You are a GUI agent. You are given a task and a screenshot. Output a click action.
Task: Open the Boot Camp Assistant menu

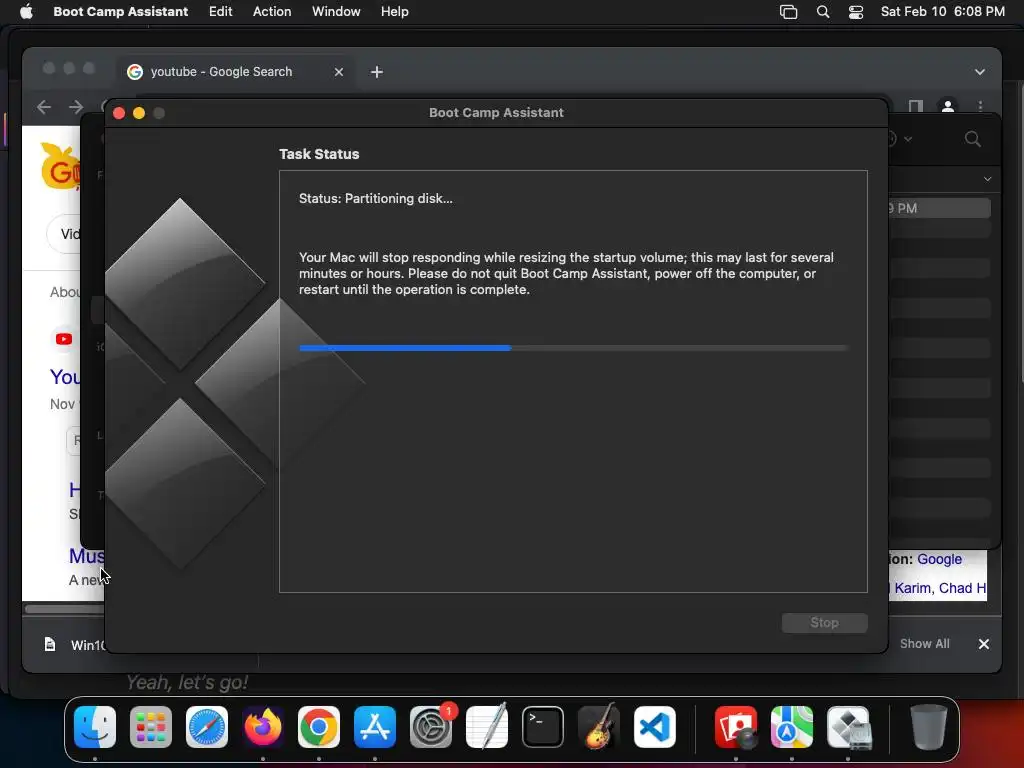120,11
